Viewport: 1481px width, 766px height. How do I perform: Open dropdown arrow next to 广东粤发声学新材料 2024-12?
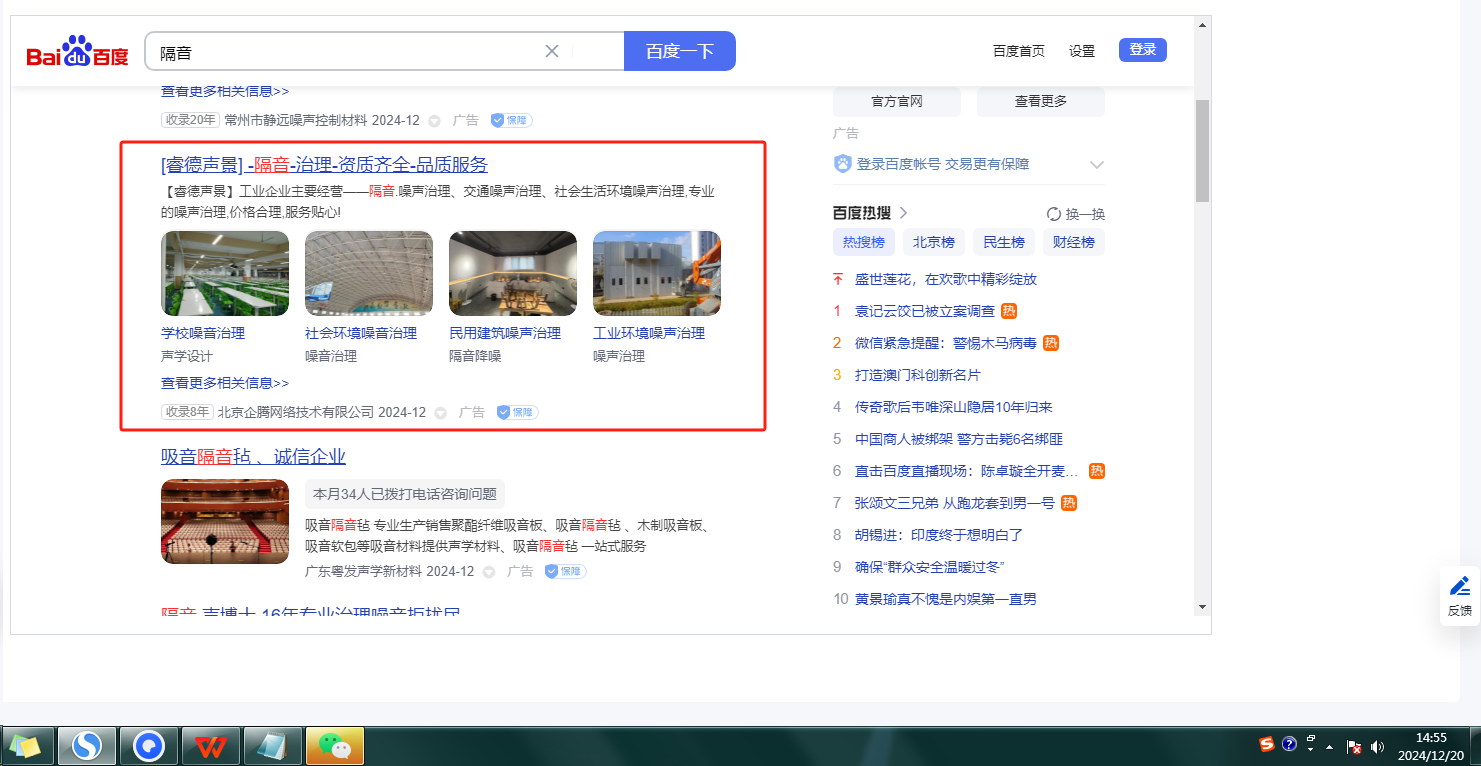click(x=489, y=572)
